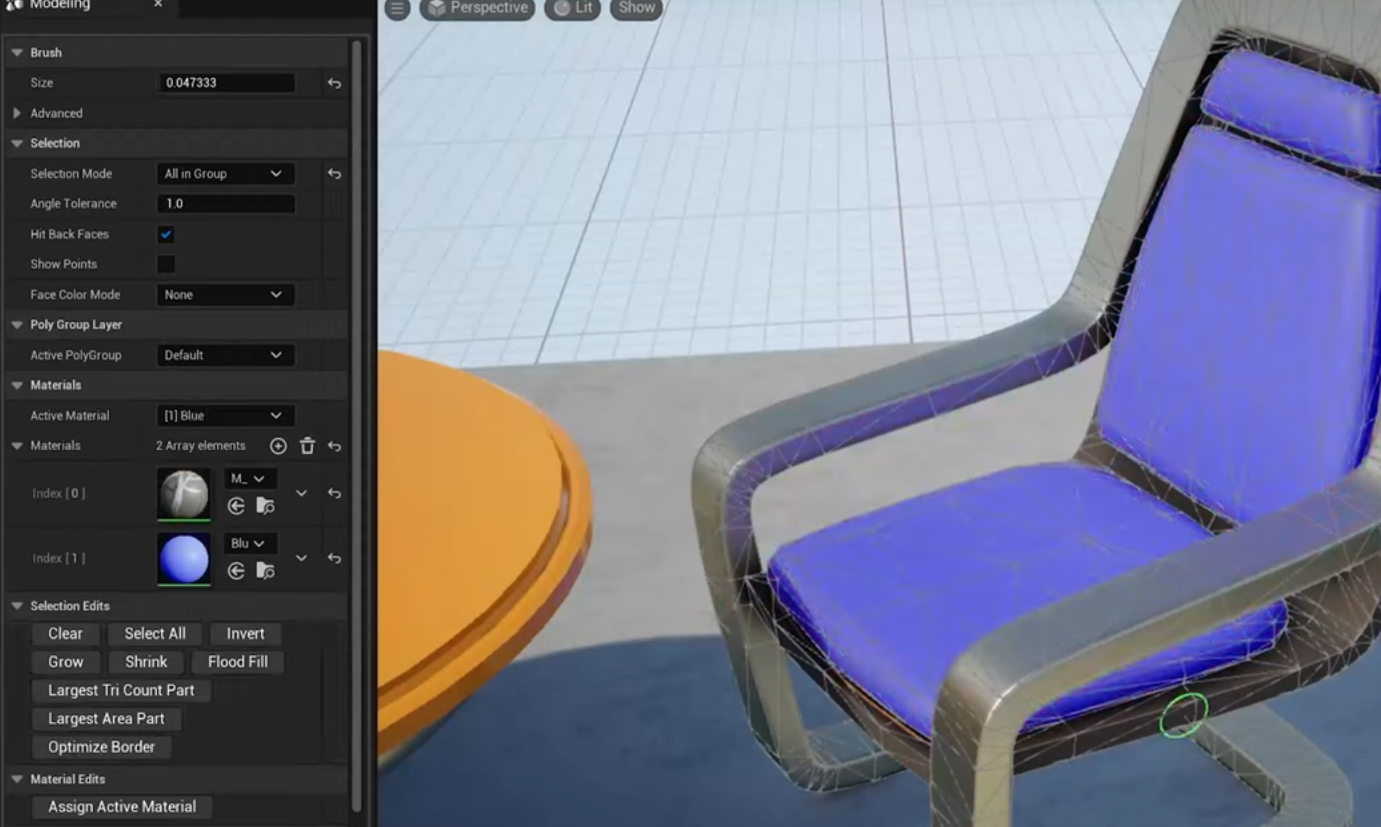Collapse the Materials array element list
Viewport: 1381px width, 827px height.
pyautogui.click(x=17, y=446)
